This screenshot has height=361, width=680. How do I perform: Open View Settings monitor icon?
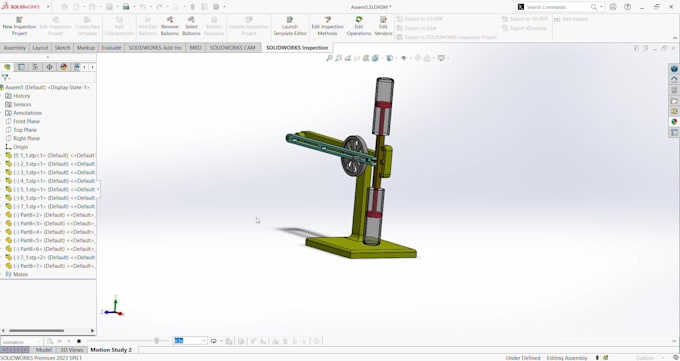pos(441,58)
